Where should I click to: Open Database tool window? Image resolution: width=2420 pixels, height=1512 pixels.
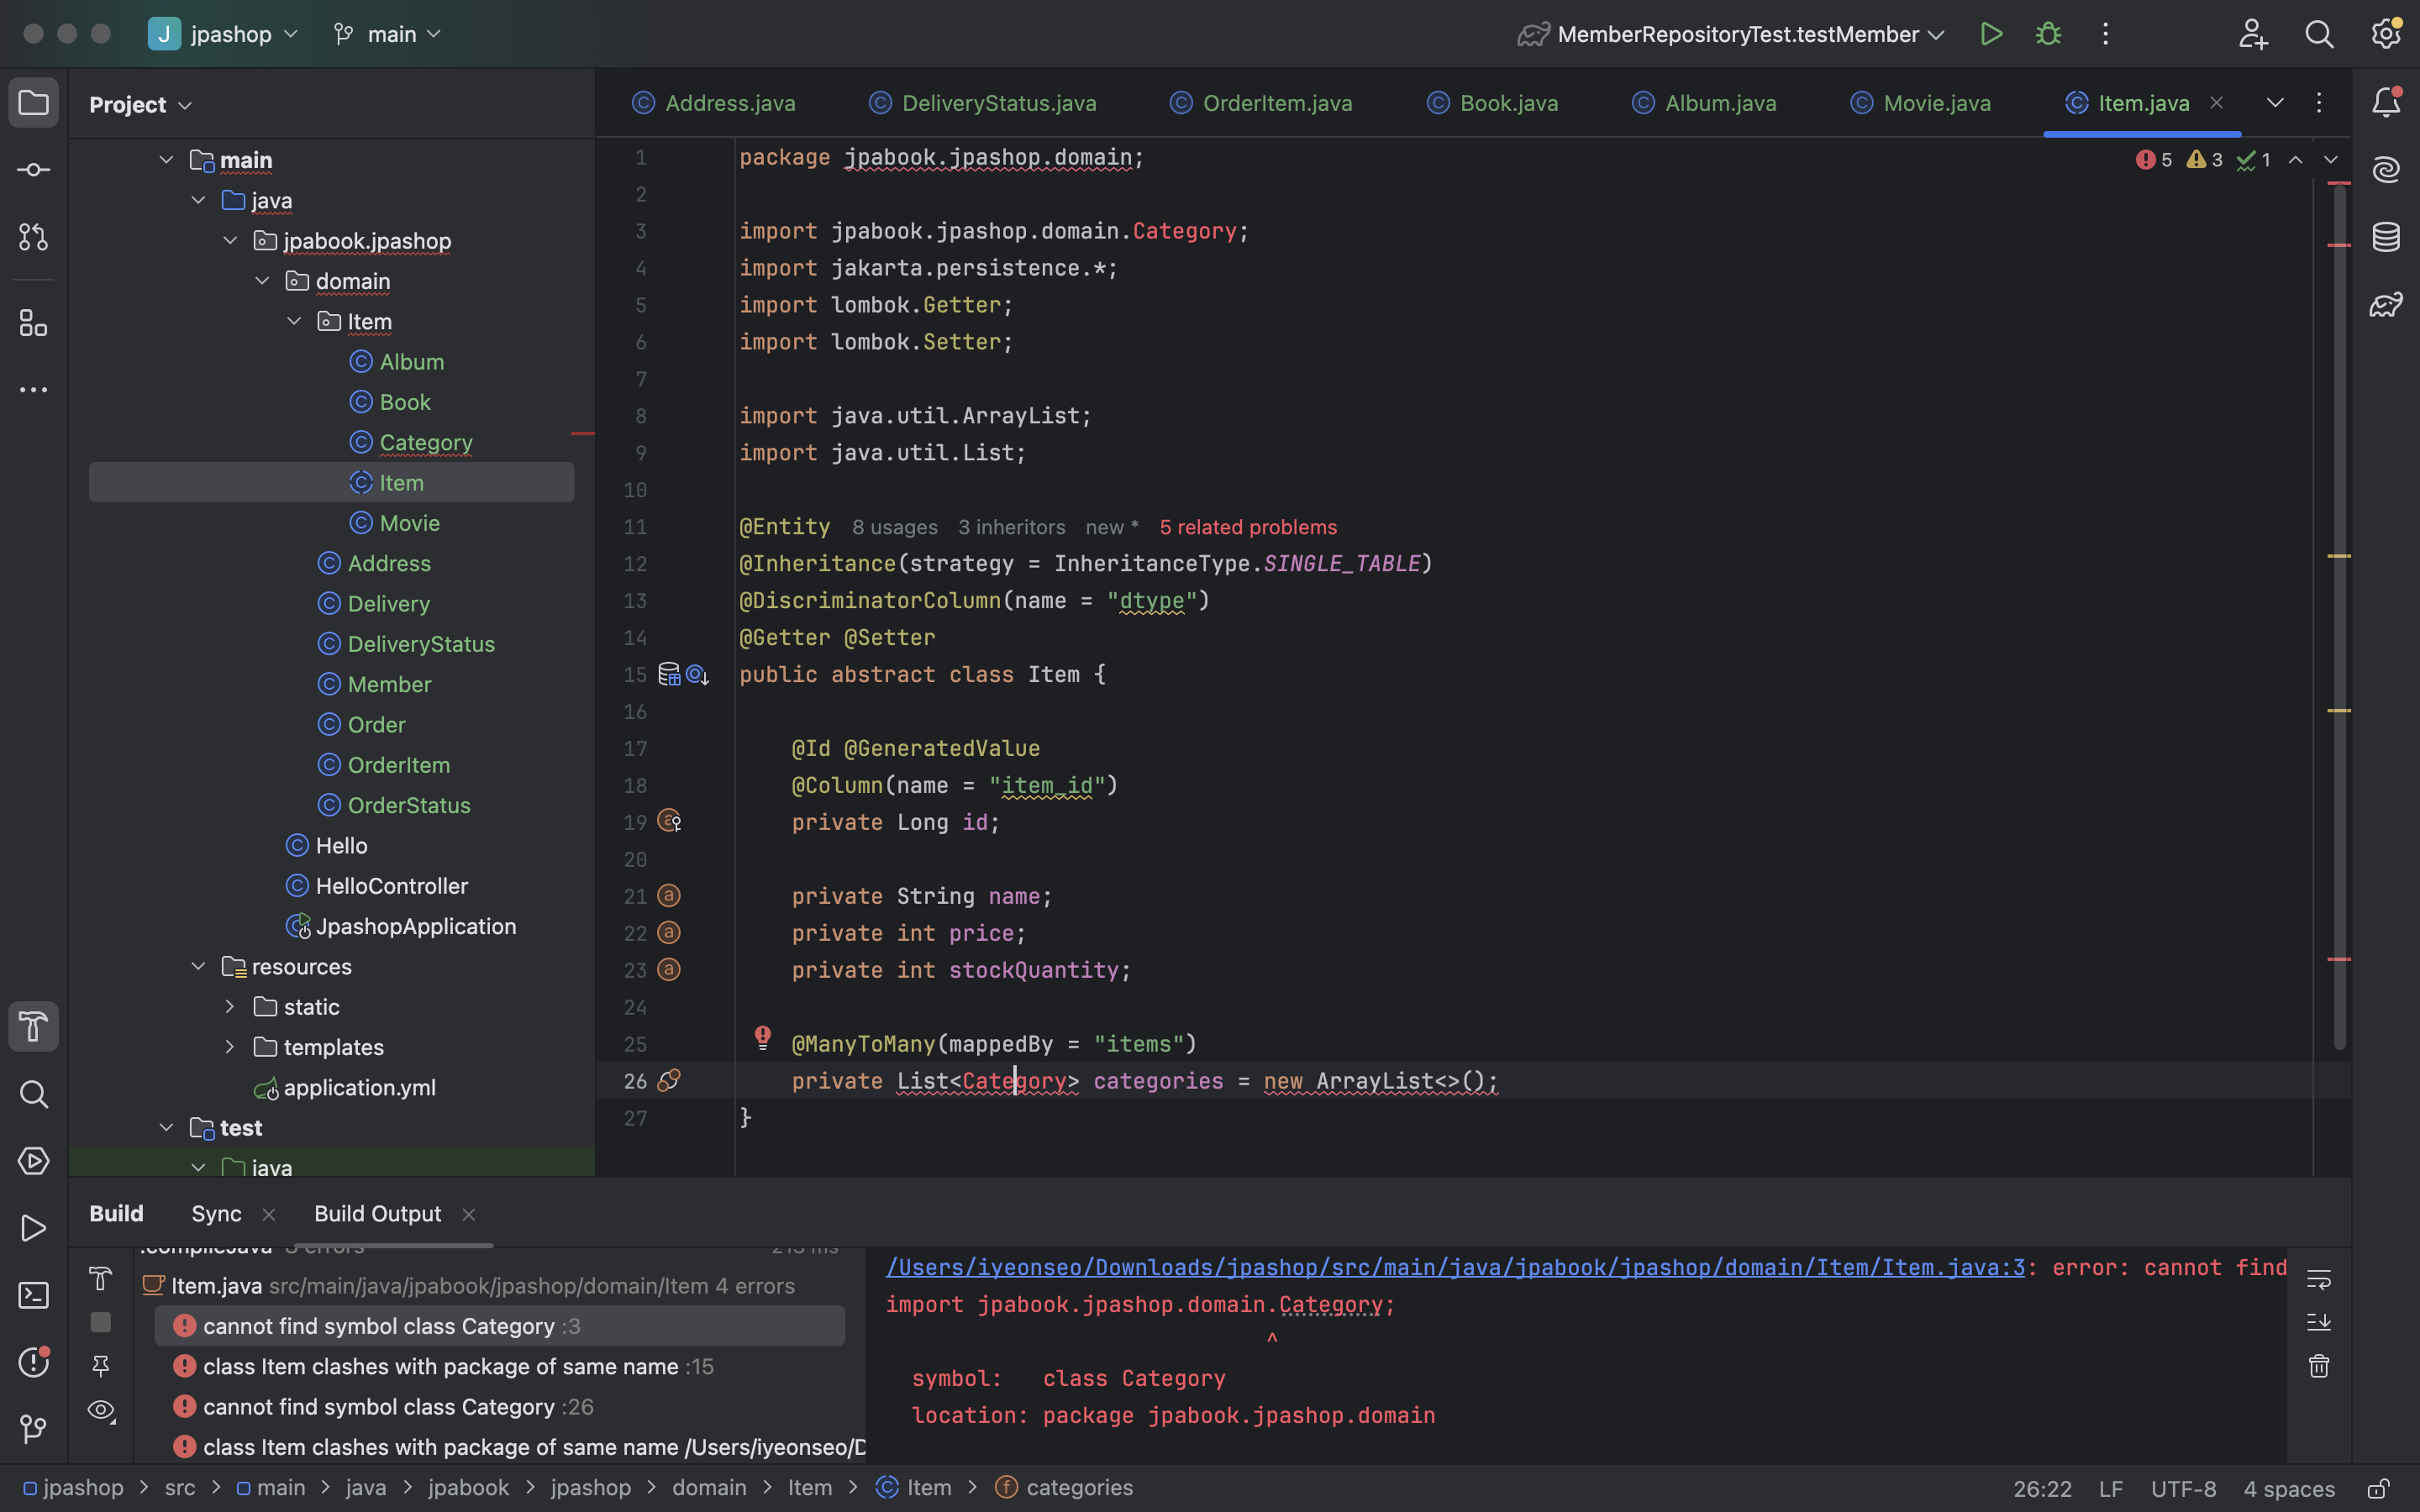click(2386, 237)
